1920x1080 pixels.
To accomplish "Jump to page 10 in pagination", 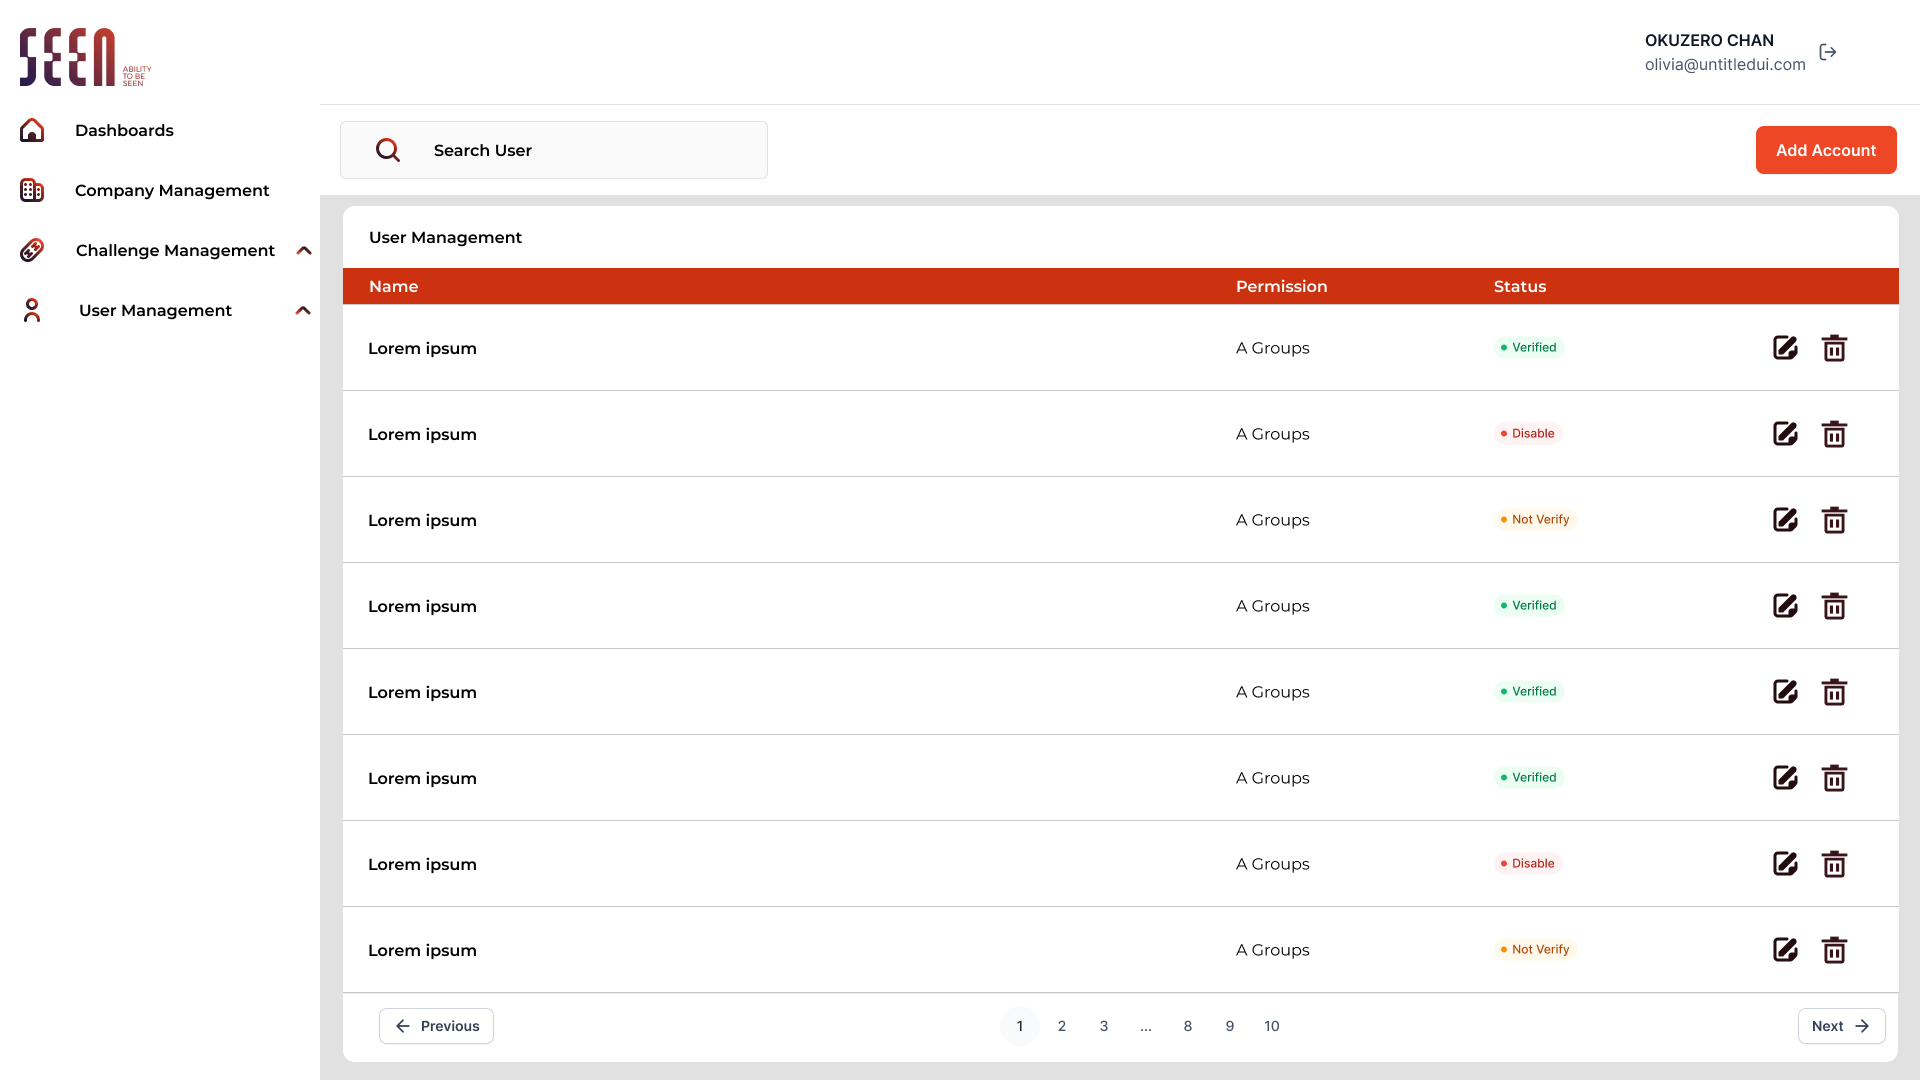I will tap(1272, 1026).
